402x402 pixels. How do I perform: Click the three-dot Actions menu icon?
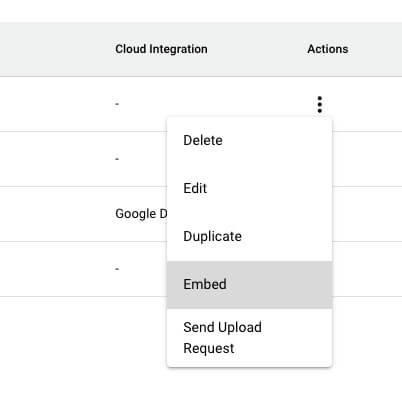click(320, 105)
